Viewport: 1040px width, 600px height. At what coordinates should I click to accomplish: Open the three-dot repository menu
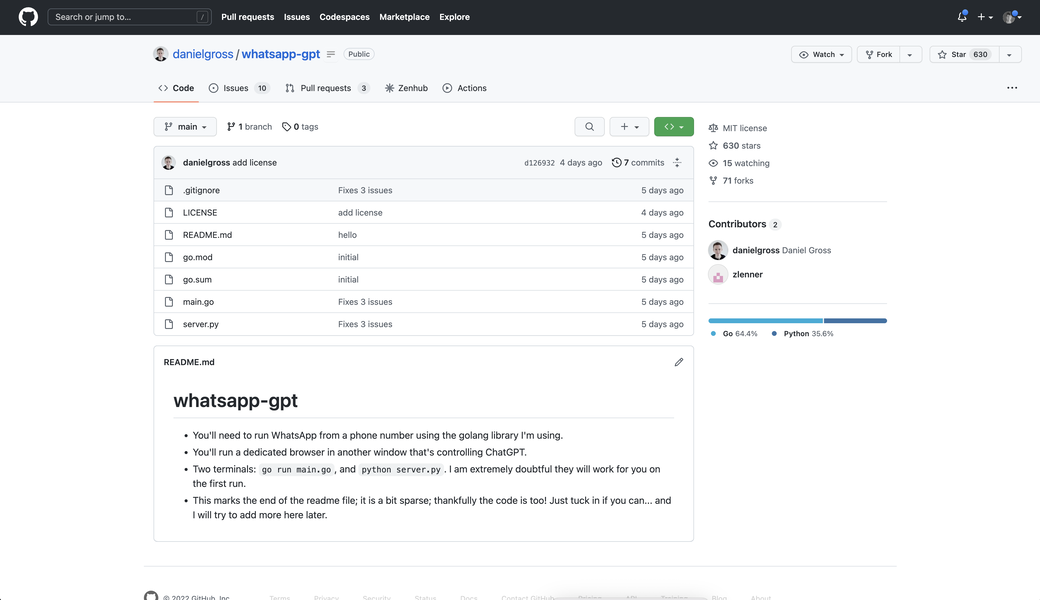click(x=1012, y=88)
